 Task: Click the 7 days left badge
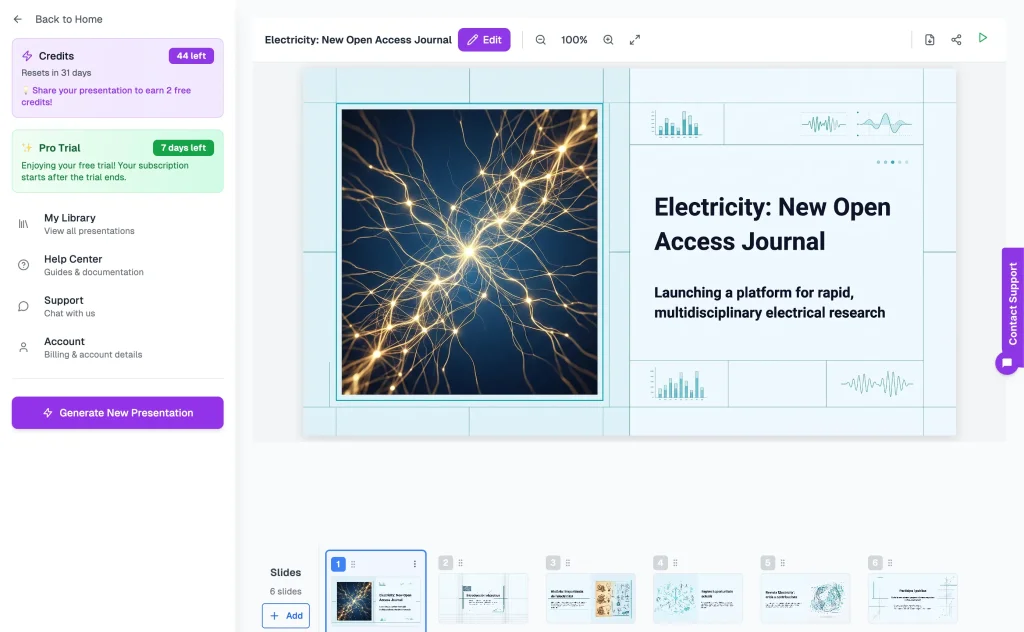(184, 148)
